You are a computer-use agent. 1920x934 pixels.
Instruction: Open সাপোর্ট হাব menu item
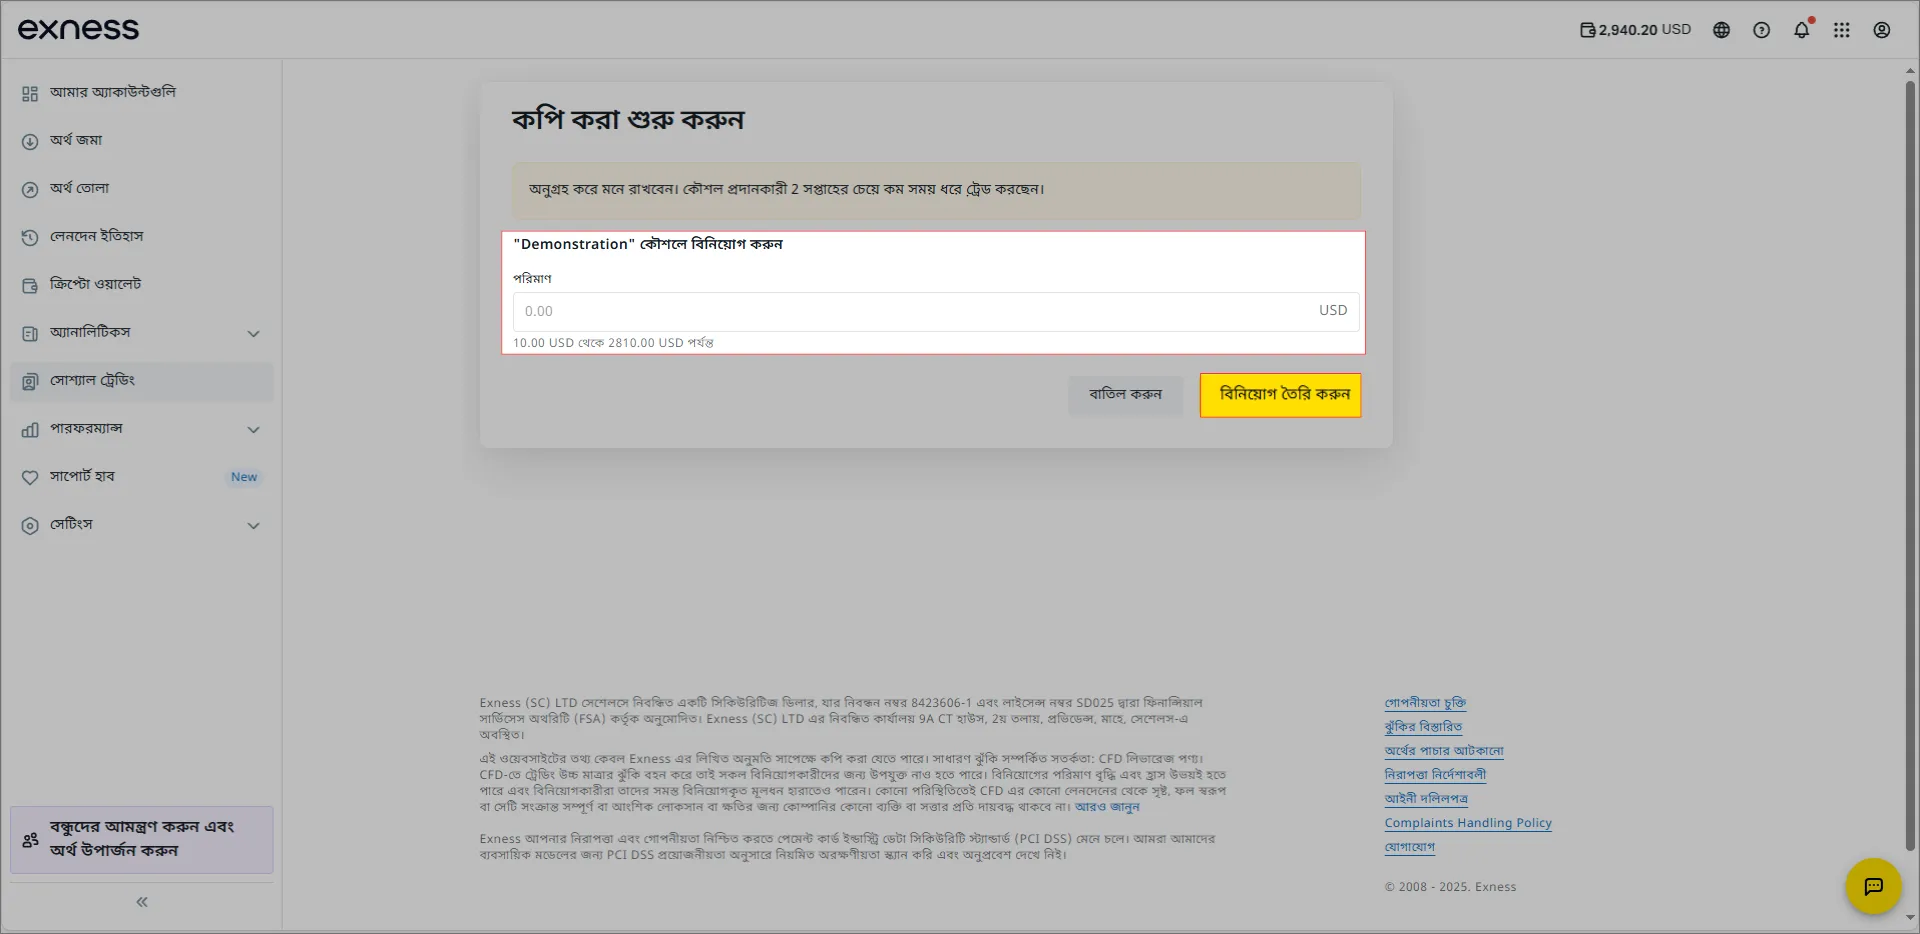point(141,477)
